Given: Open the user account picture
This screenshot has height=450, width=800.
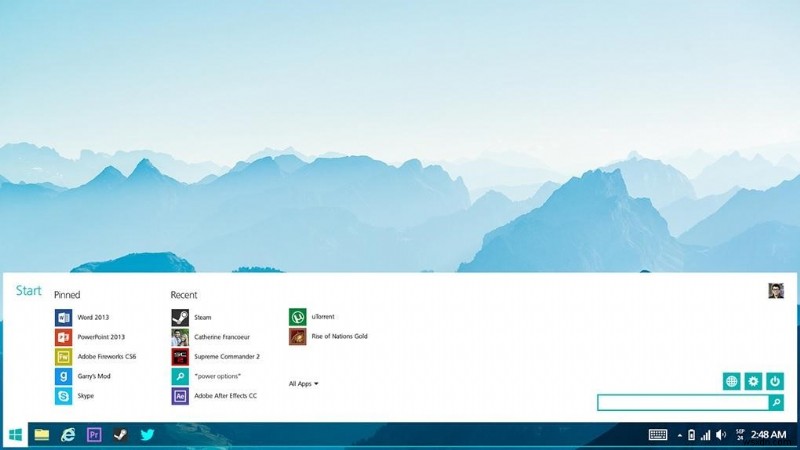Looking at the screenshot, I should [x=776, y=291].
